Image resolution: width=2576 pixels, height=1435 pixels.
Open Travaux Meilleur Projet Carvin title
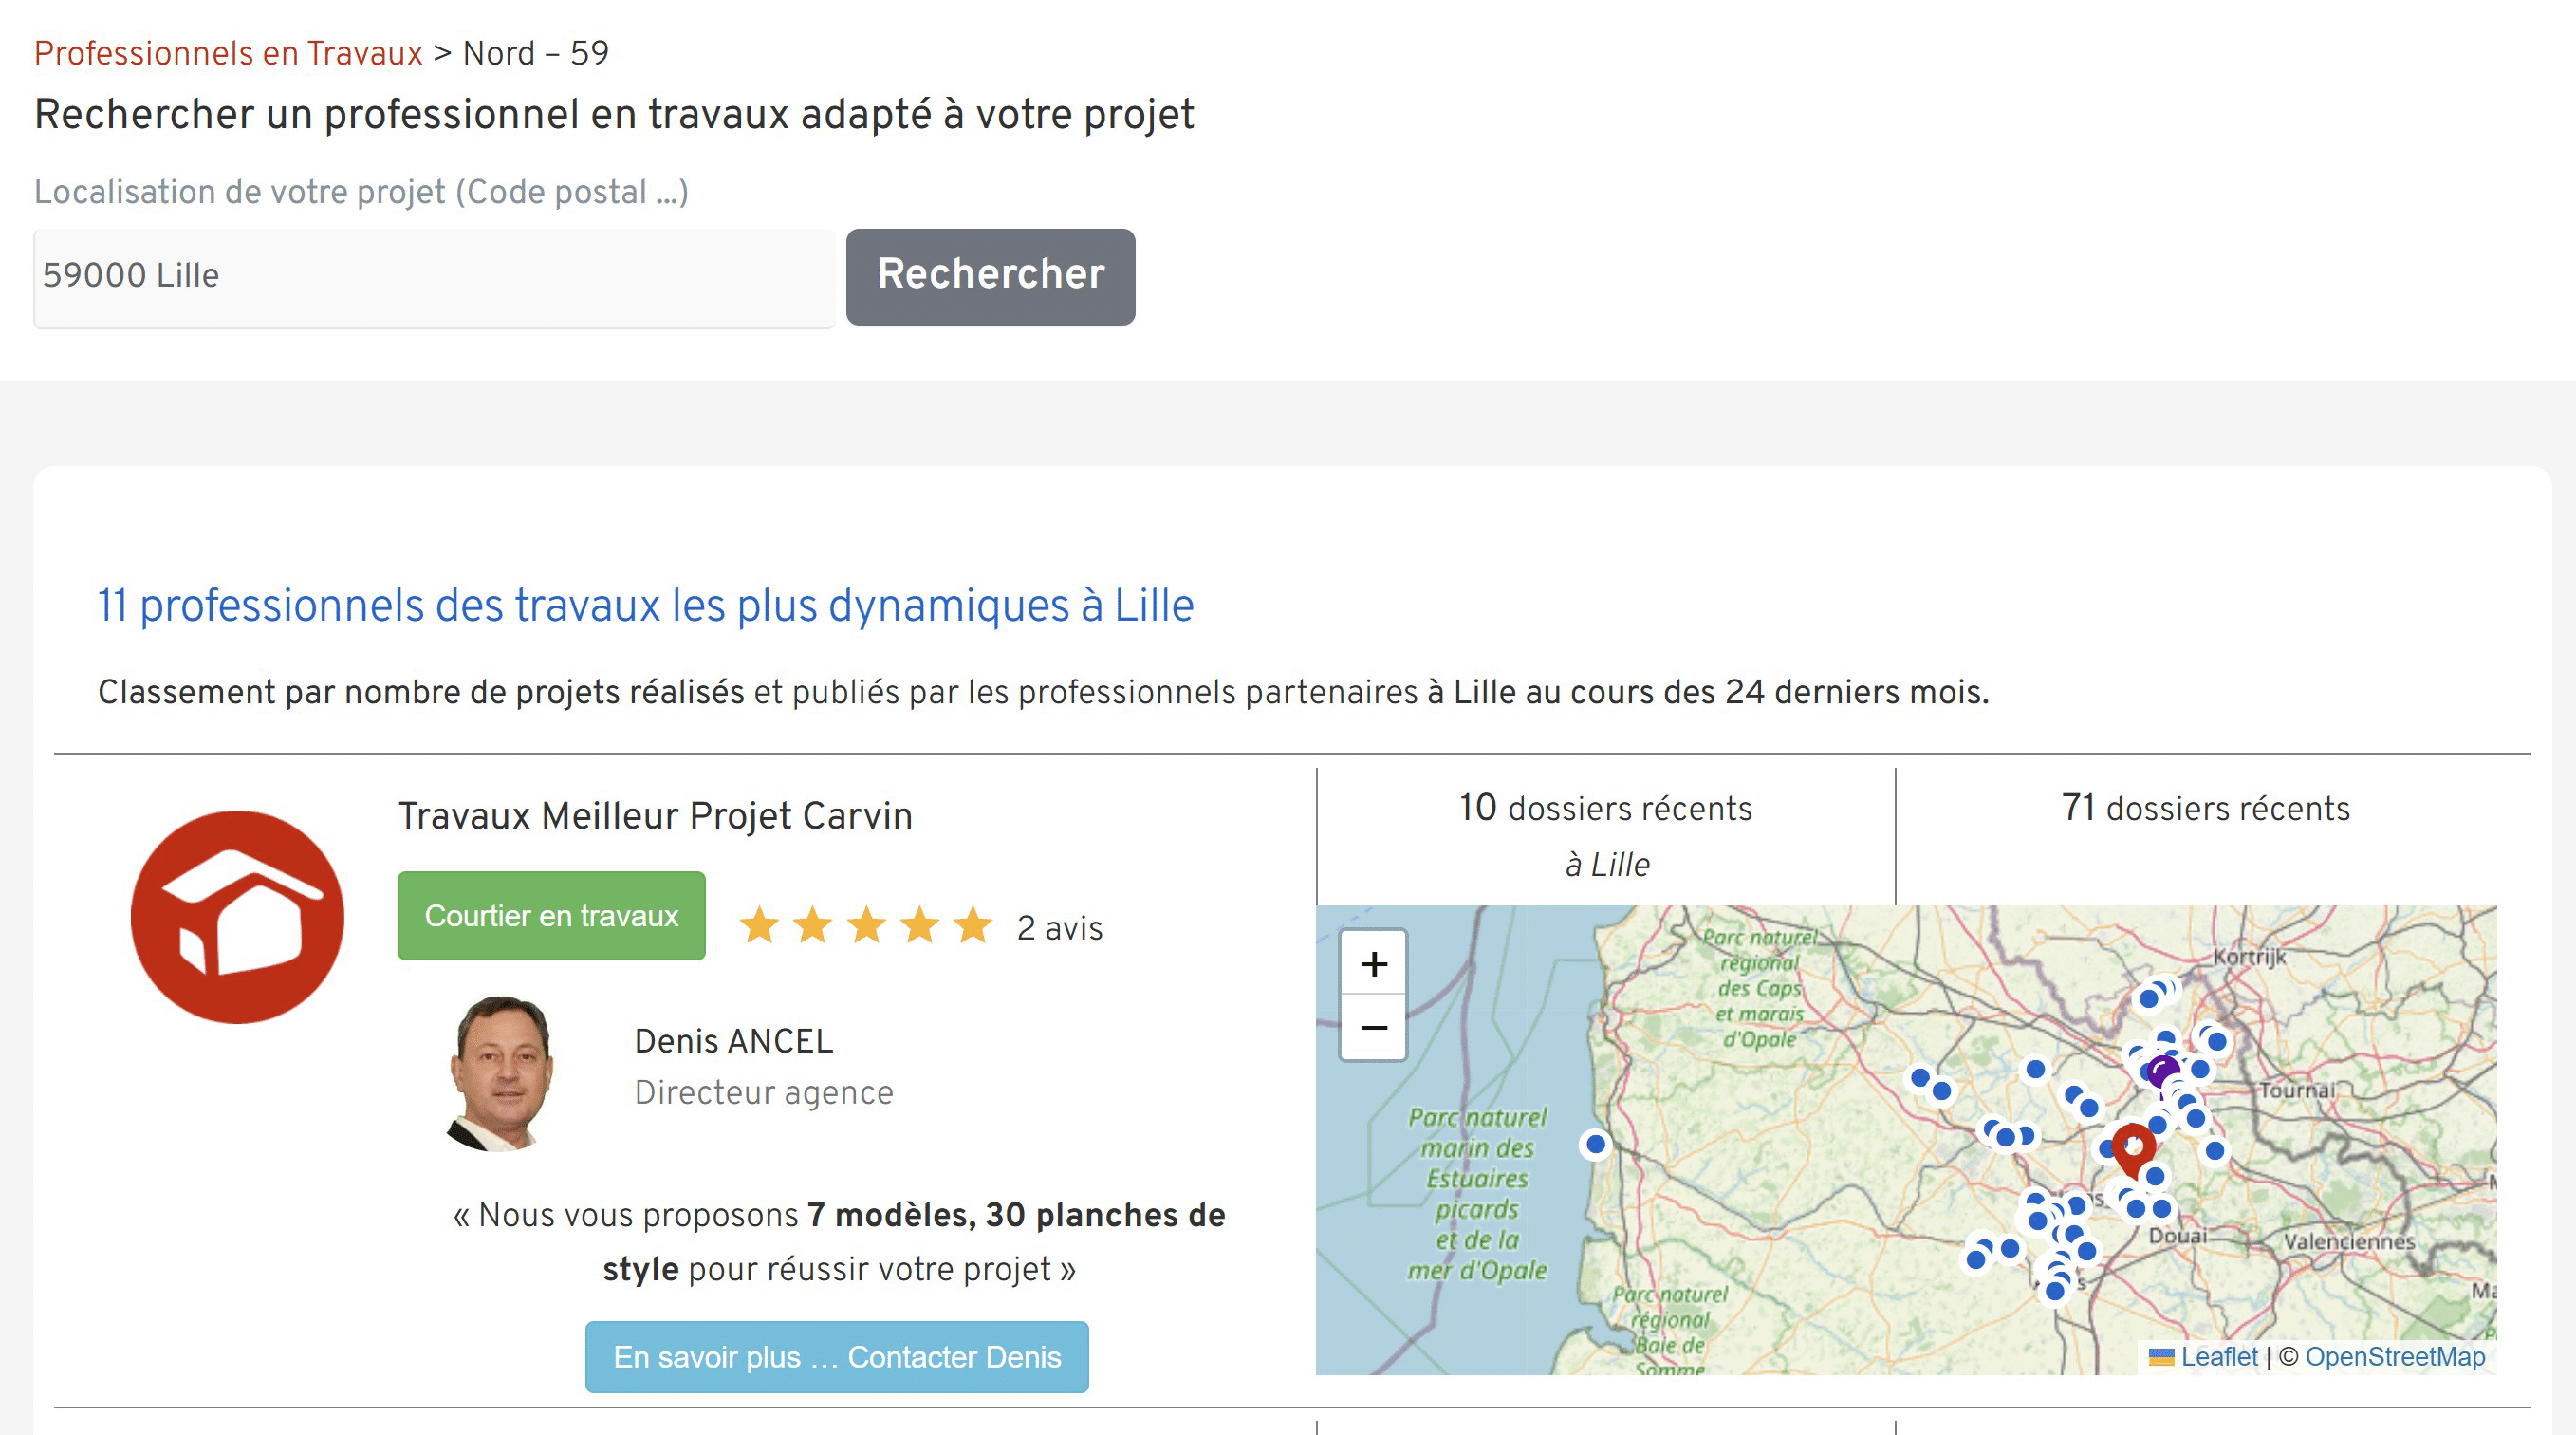click(655, 816)
